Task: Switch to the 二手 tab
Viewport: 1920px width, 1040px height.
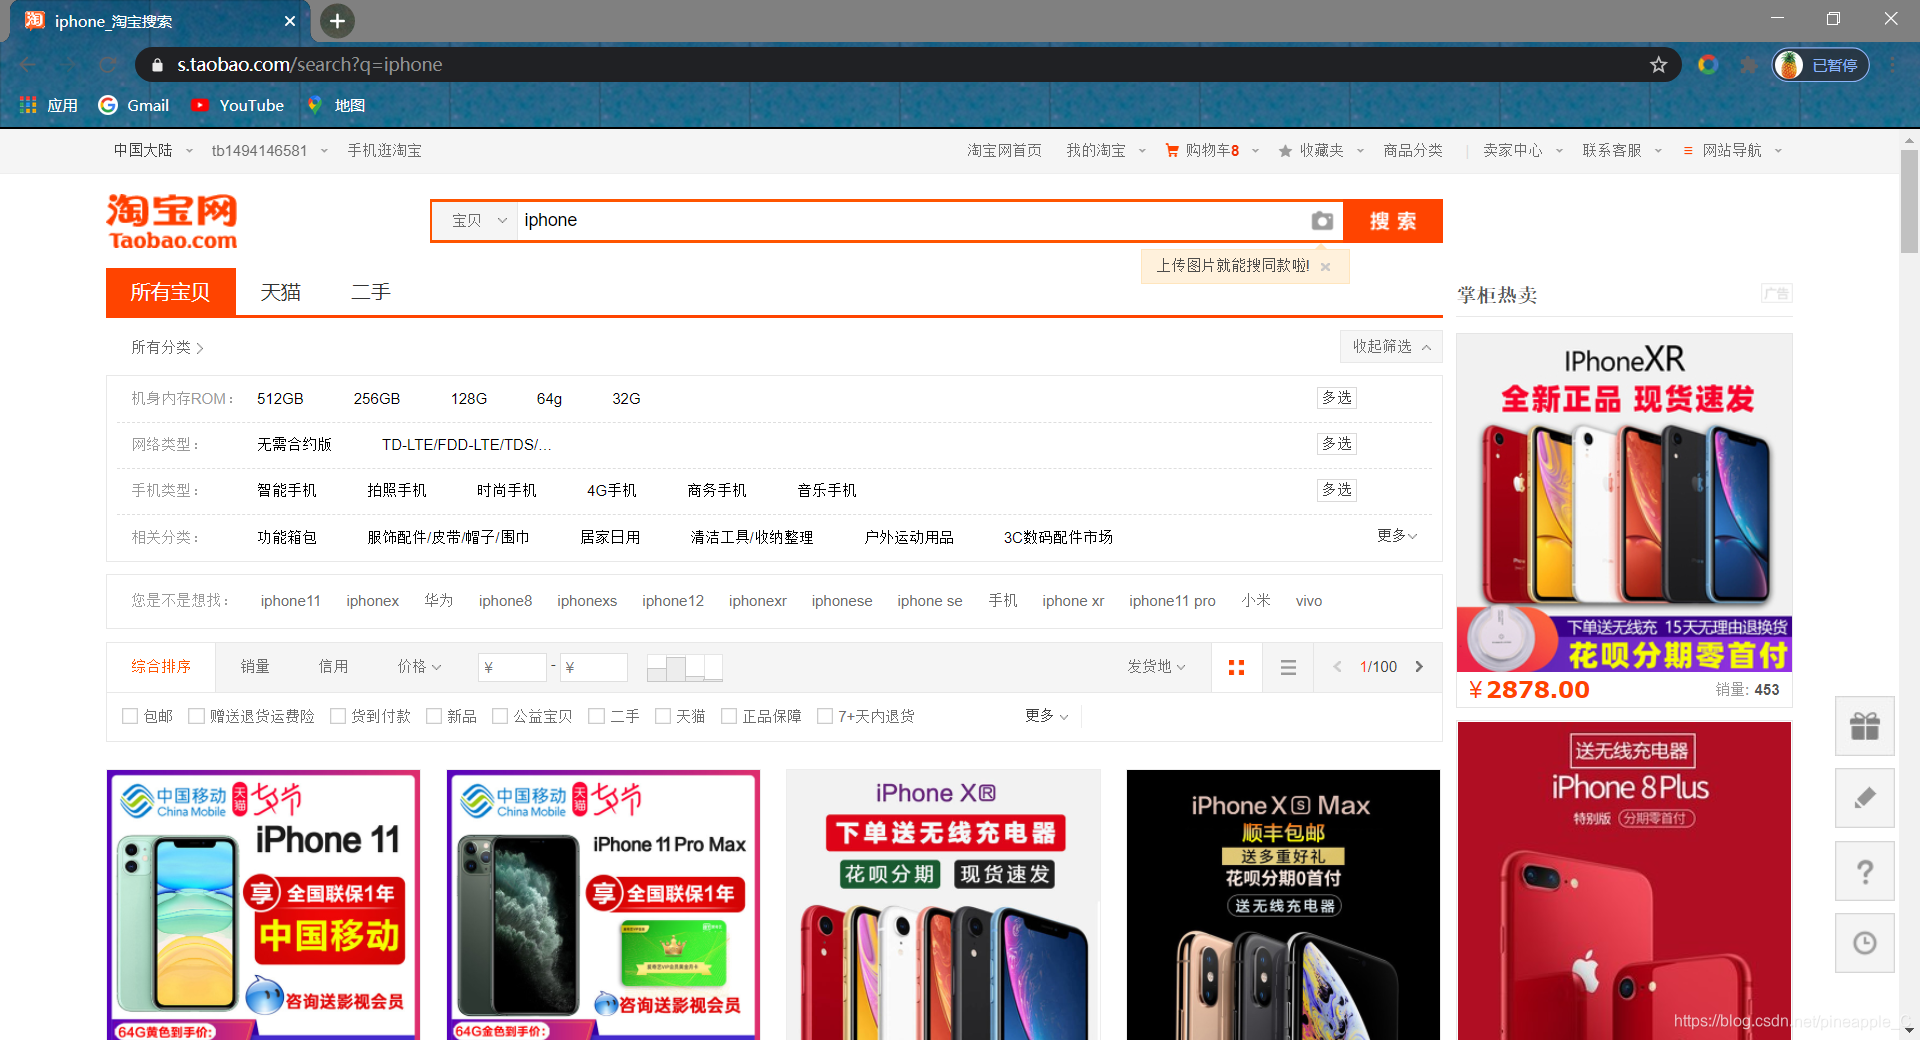Action: (x=371, y=292)
